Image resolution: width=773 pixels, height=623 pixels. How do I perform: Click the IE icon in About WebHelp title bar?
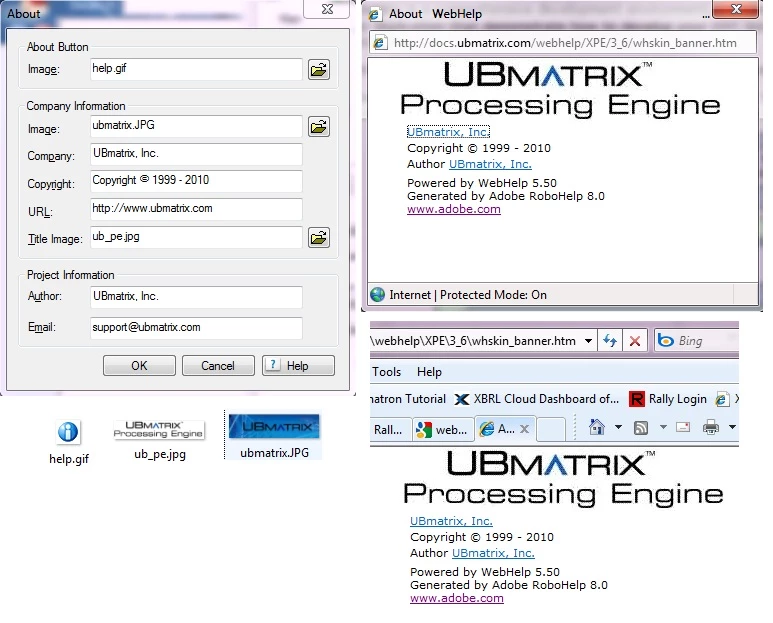click(x=375, y=14)
